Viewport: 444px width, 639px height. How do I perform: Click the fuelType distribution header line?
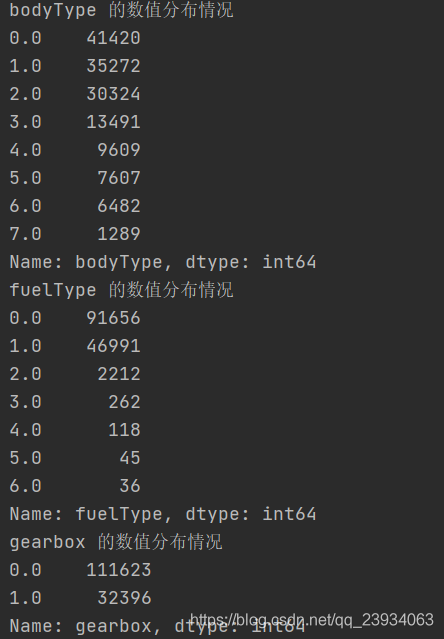[121, 290]
